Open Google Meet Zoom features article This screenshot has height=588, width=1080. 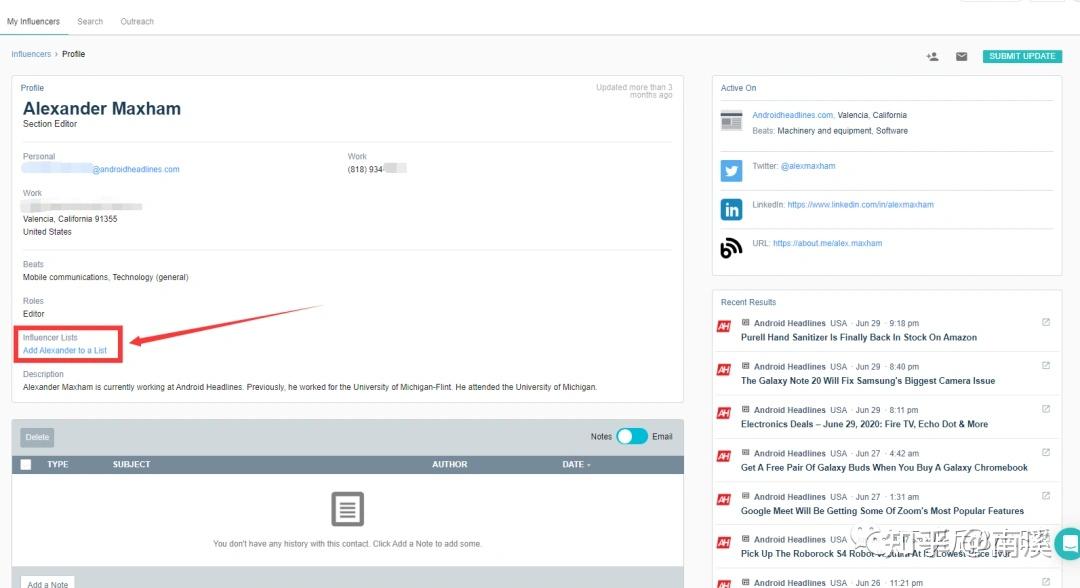[x=882, y=511]
